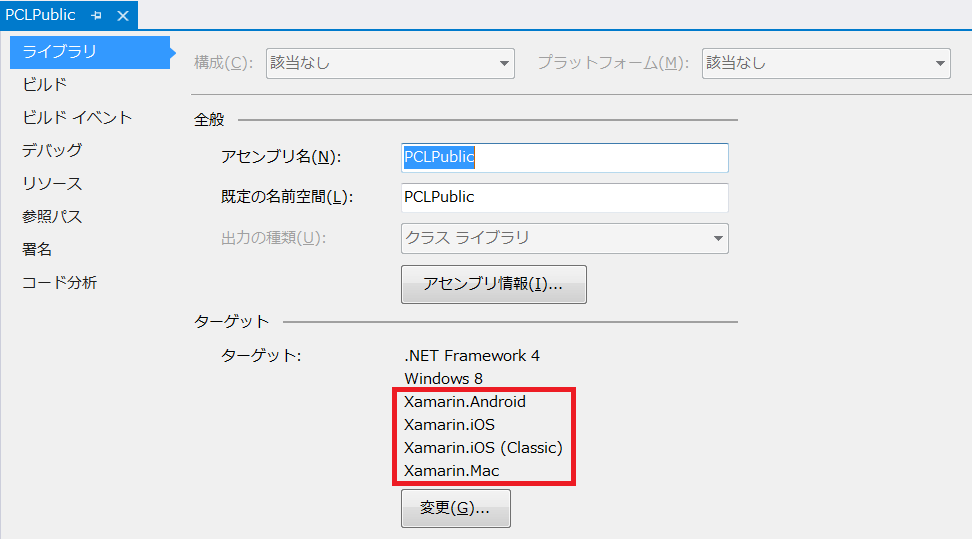Viewport: 972px width, 539px height.
Task: Click the .NET Framework 4 target entry
Action: [x=472, y=356]
